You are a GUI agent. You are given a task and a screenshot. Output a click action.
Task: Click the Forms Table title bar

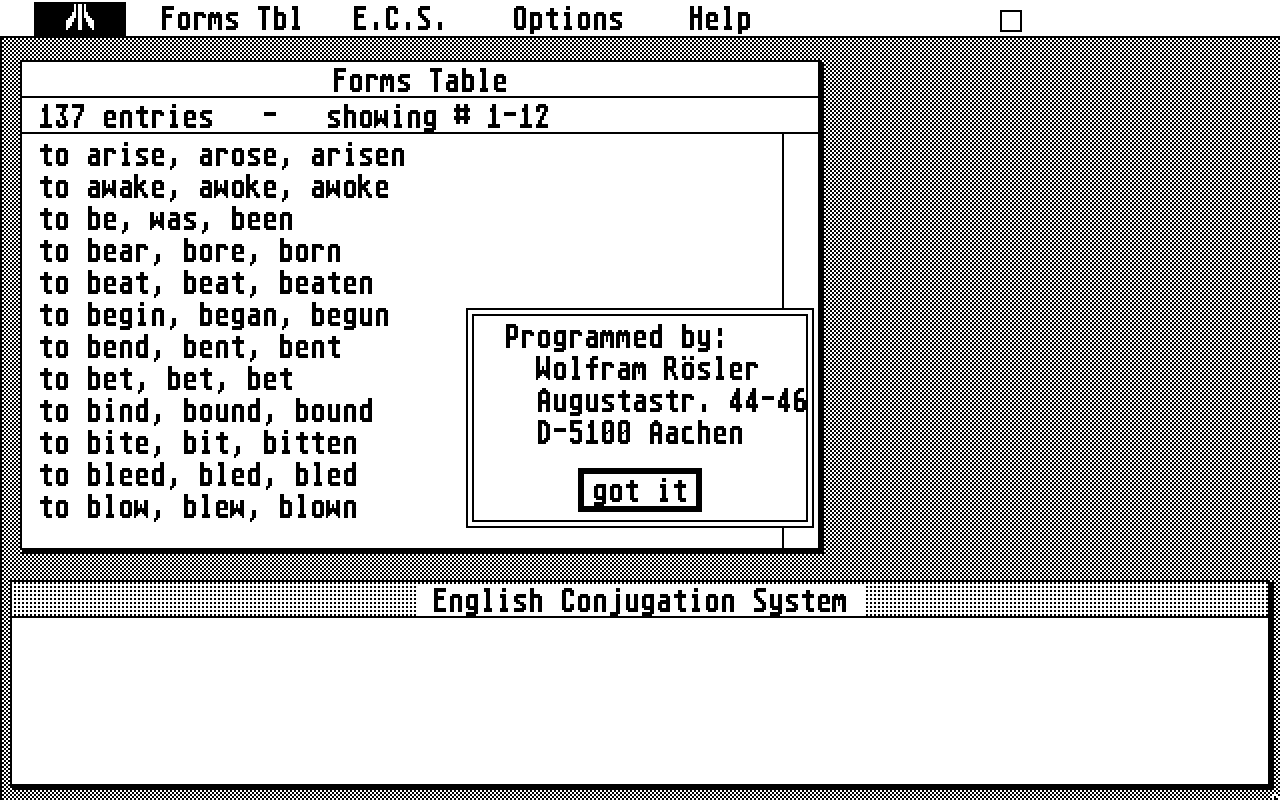click(420, 80)
